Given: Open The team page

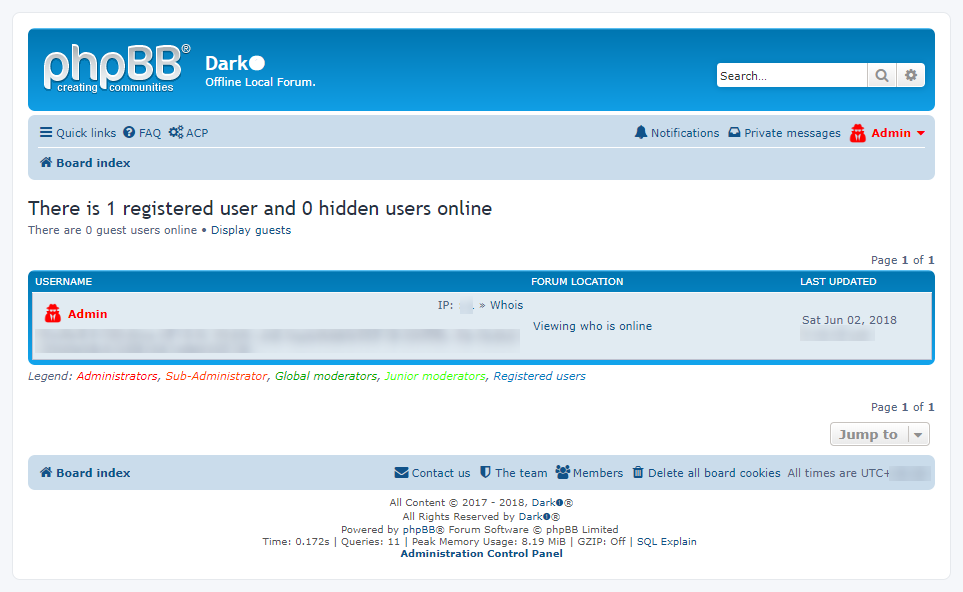Looking at the screenshot, I should pyautogui.click(x=514, y=473).
